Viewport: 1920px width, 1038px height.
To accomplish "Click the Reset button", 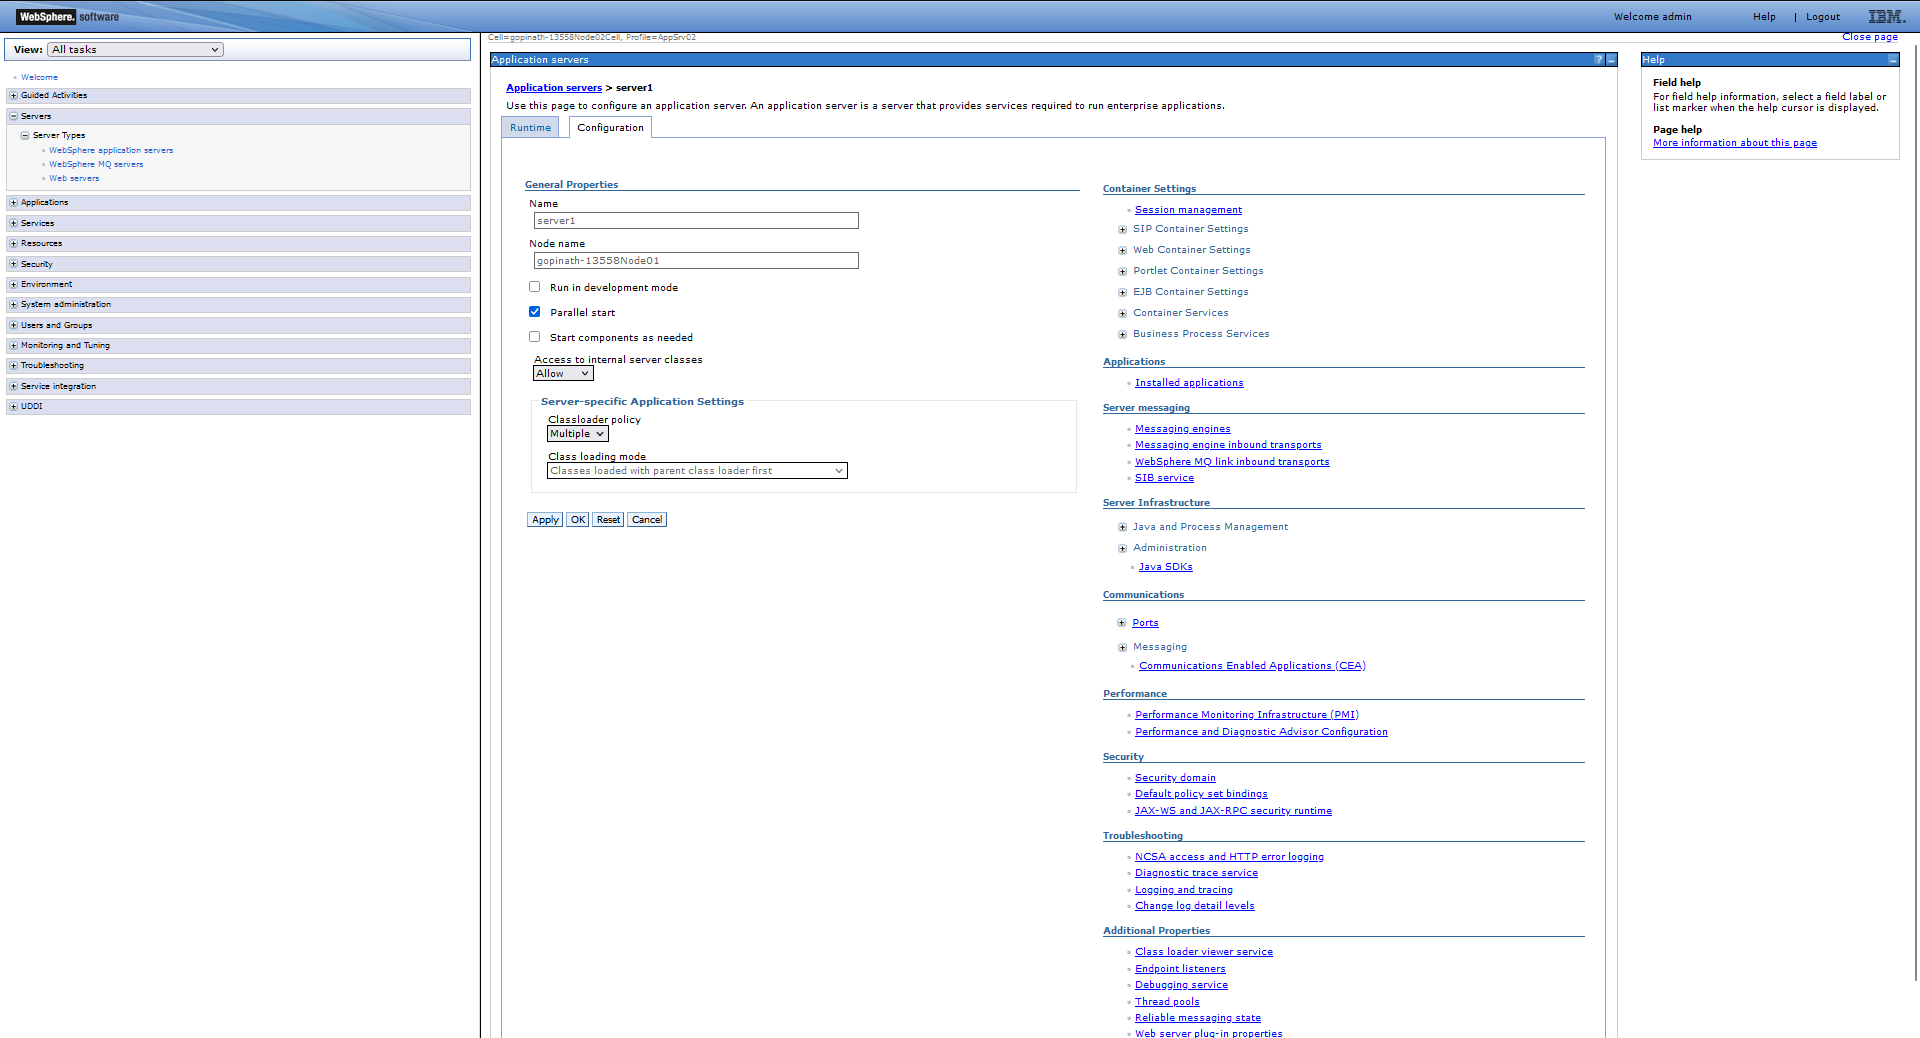I will tap(608, 520).
